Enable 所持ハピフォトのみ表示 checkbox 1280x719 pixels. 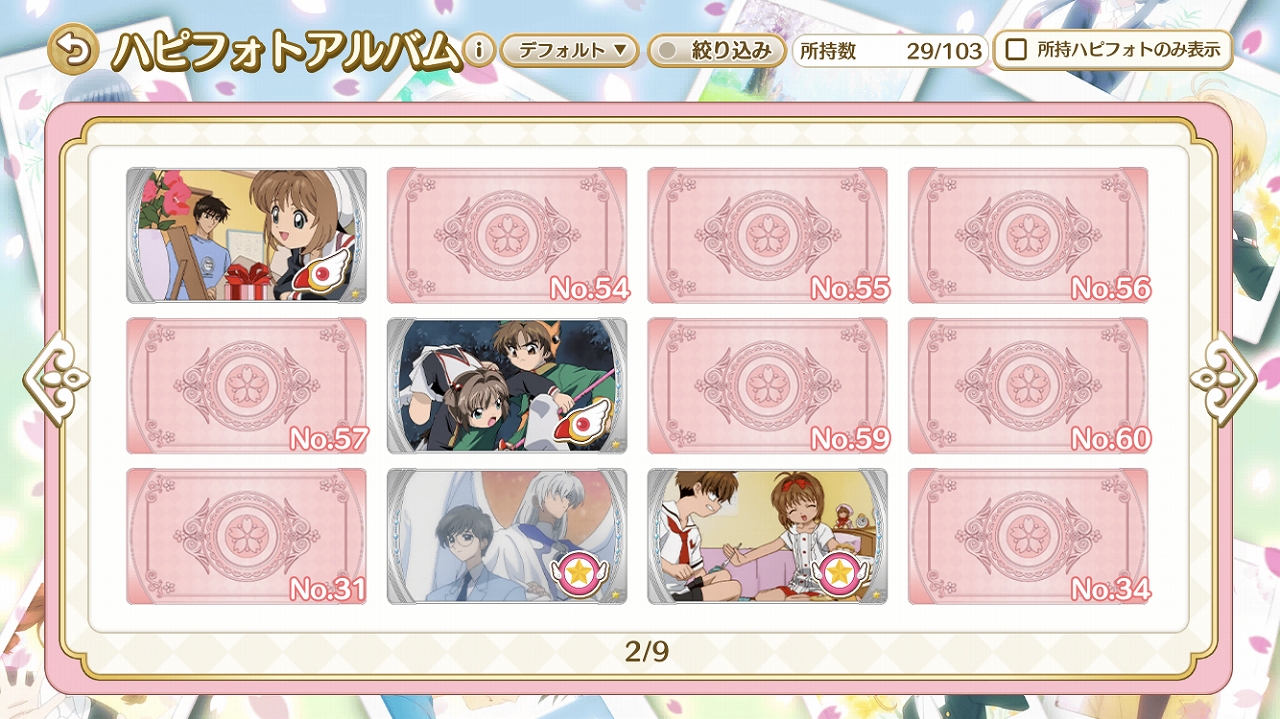click(1016, 49)
